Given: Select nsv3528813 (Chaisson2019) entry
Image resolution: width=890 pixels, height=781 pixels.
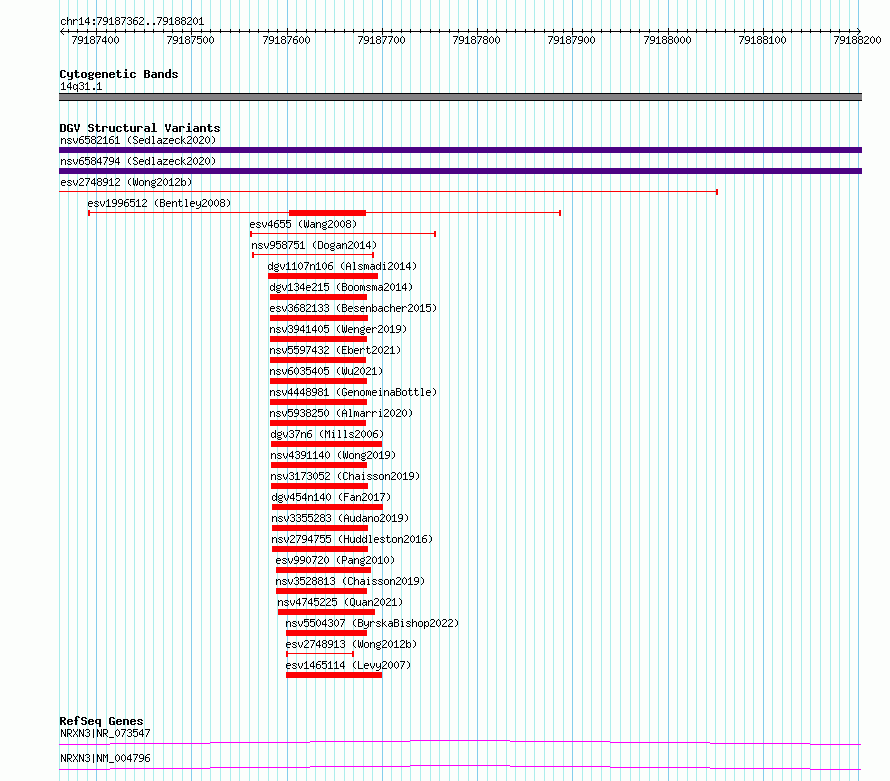Looking at the screenshot, I should (x=350, y=581).
